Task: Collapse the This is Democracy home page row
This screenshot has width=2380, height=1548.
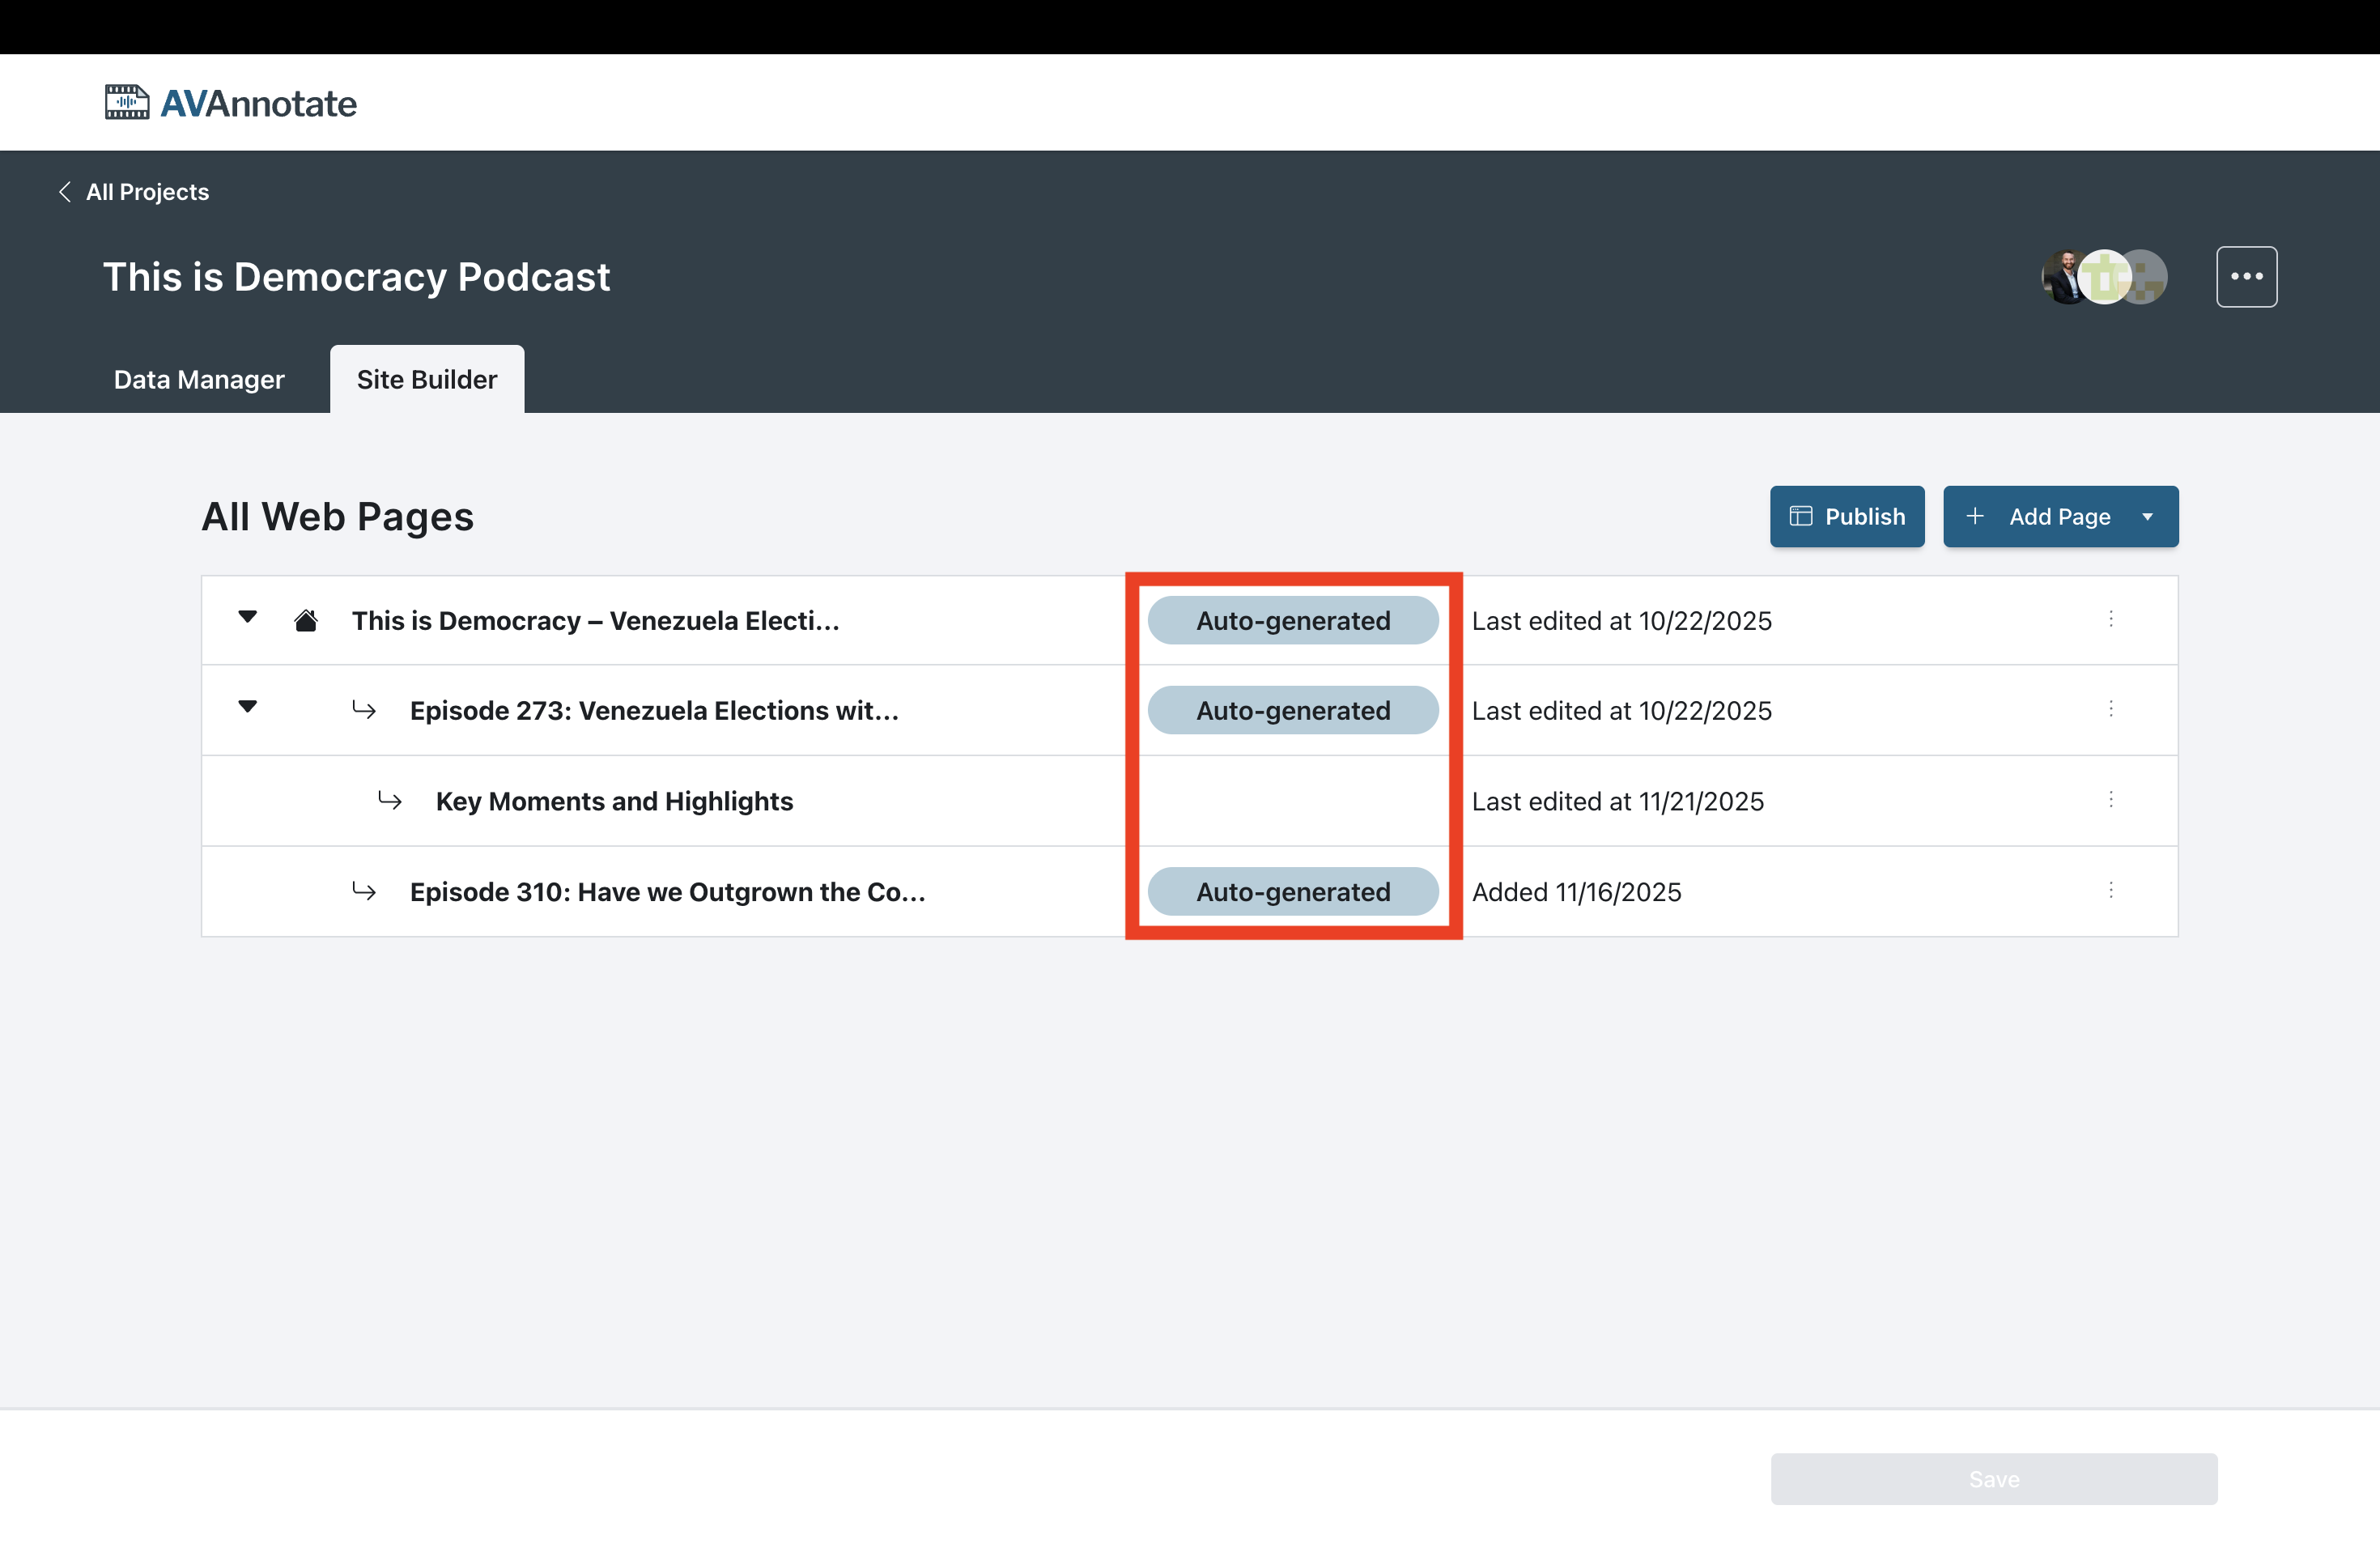Action: [x=248, y=618]
